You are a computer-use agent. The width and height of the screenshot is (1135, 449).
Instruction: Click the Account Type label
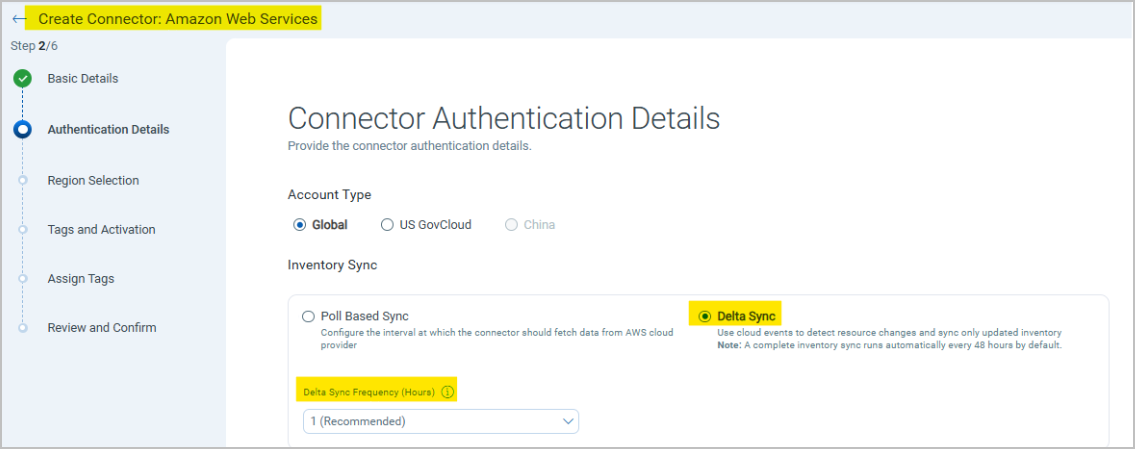point(329,195)
